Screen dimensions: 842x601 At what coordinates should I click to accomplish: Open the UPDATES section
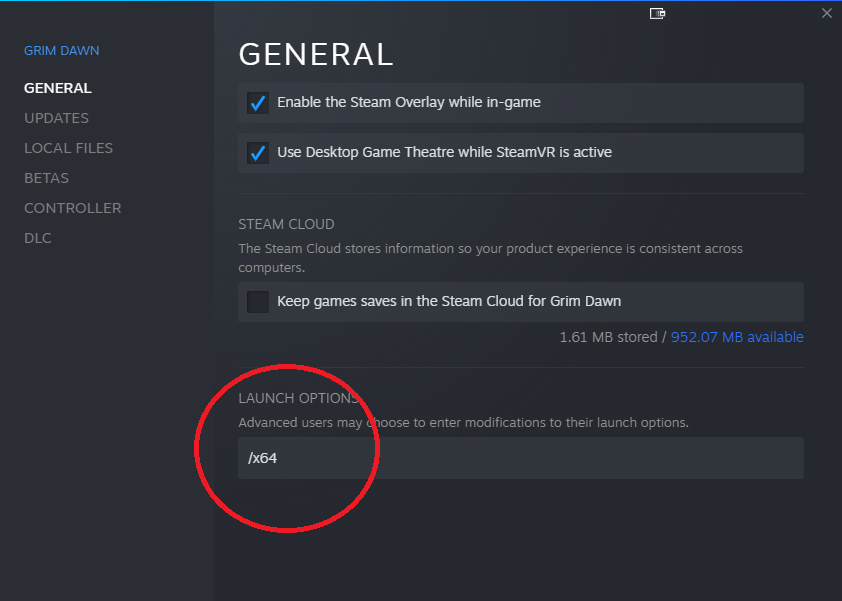pos(56,118)
